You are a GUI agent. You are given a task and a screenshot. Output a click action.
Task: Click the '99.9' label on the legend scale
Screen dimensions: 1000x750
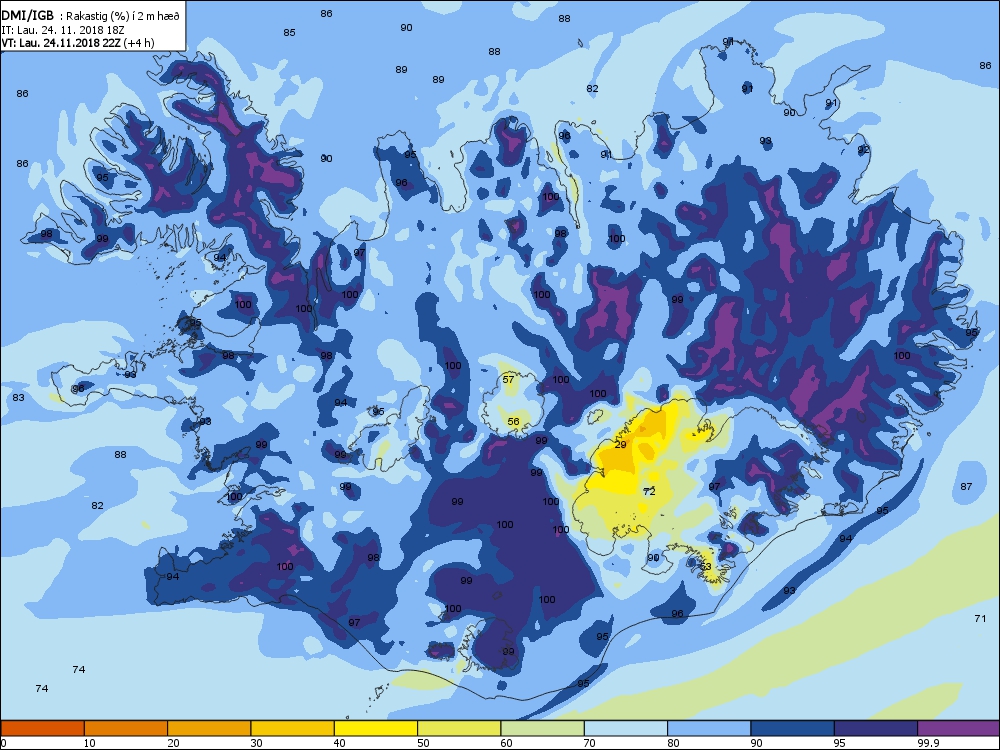click(927, 743)
